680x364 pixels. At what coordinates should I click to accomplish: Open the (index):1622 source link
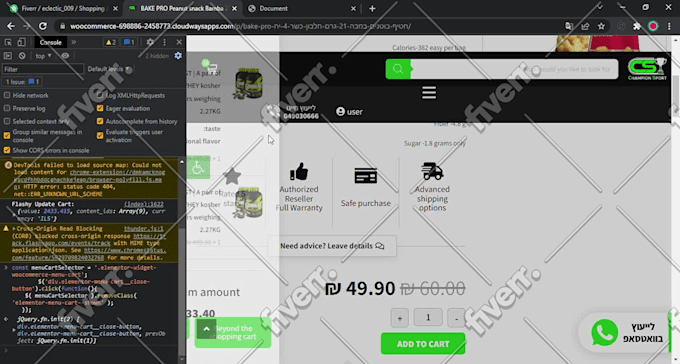click(x=144, y=204)
